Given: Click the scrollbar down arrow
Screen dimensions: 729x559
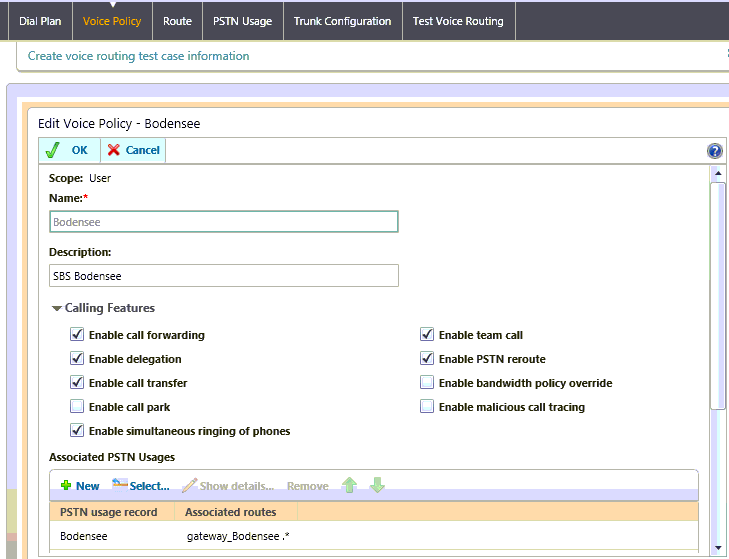Looking at the screenshot, I should tap(718, 547).
